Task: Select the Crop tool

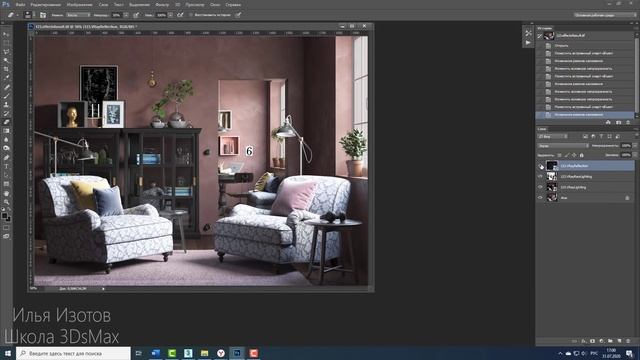Action: click(6, 69)
